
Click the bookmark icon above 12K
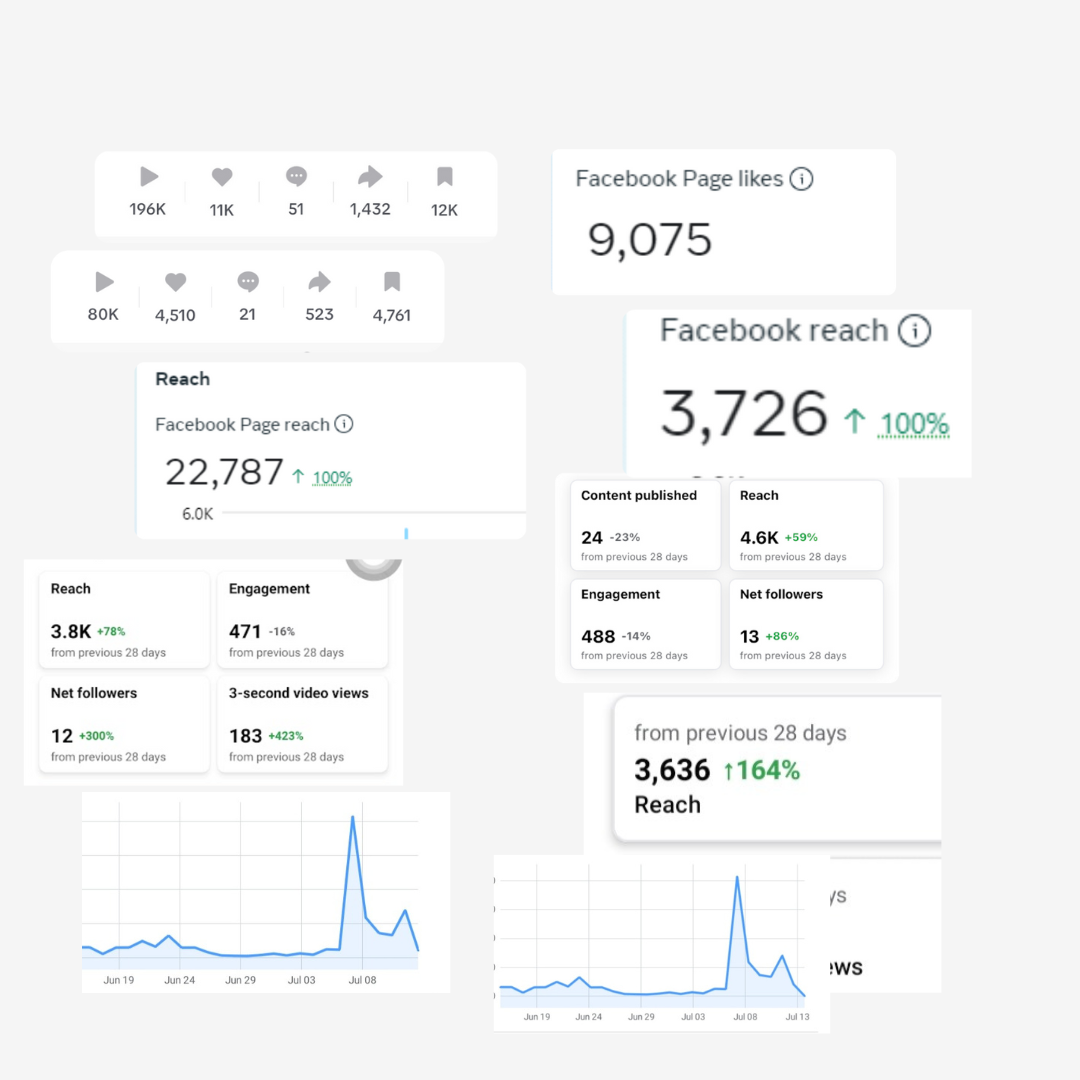(x=445, y=177)
